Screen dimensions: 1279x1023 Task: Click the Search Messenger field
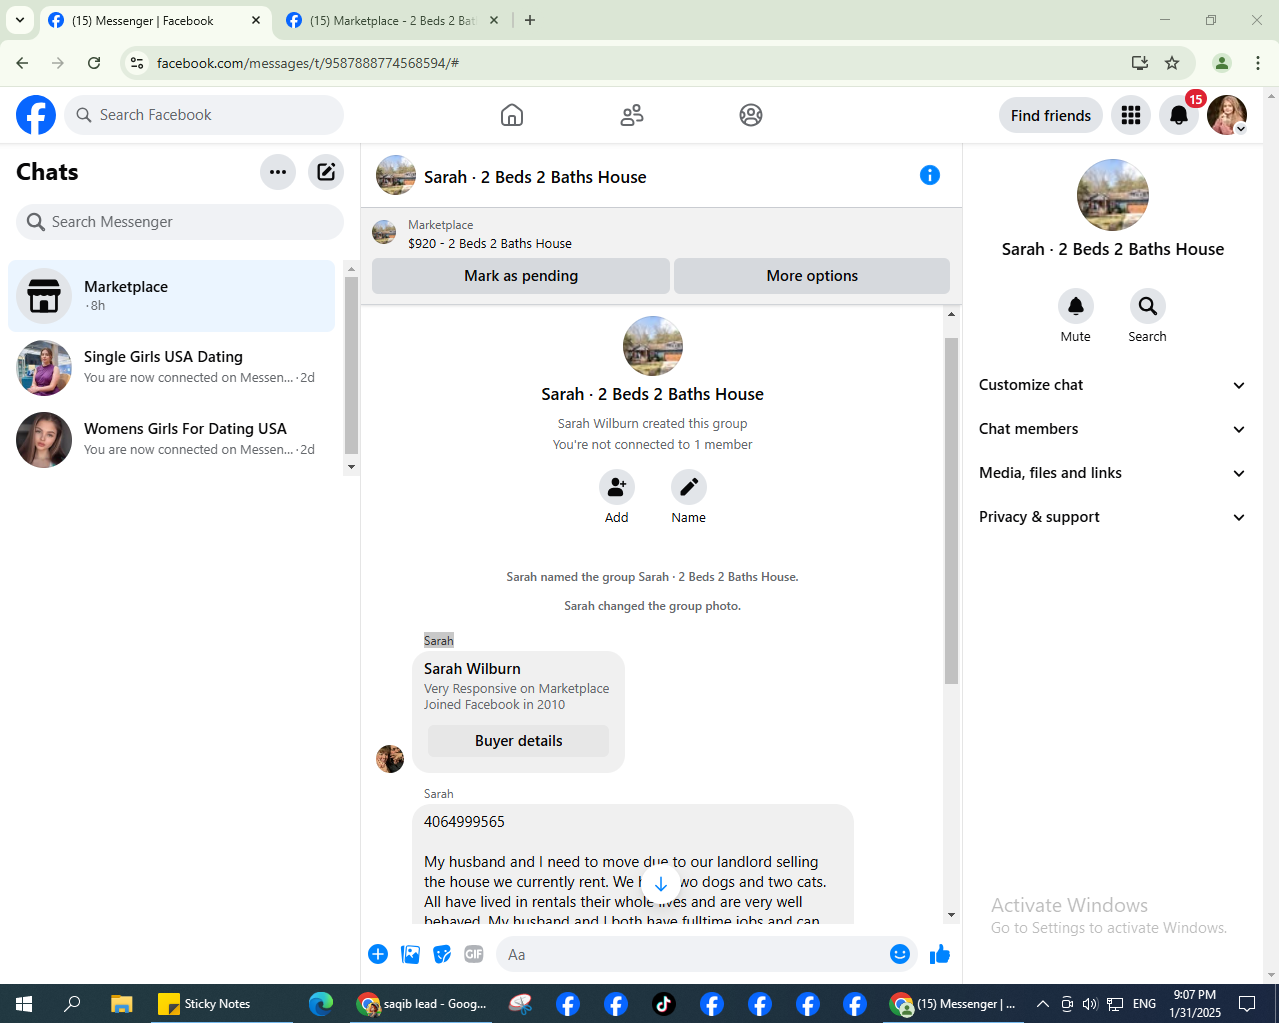pyautogui.click(x=180, y=222)
